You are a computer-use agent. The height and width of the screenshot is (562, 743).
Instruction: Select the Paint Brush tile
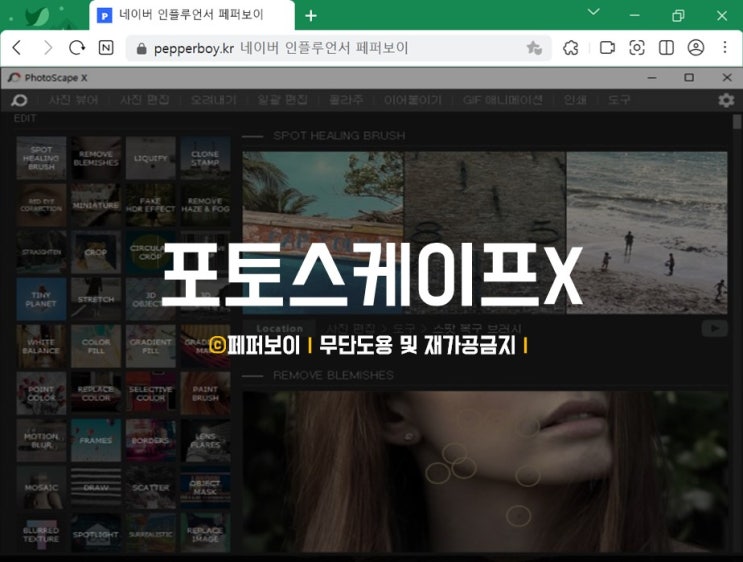[x=205, y=393]
